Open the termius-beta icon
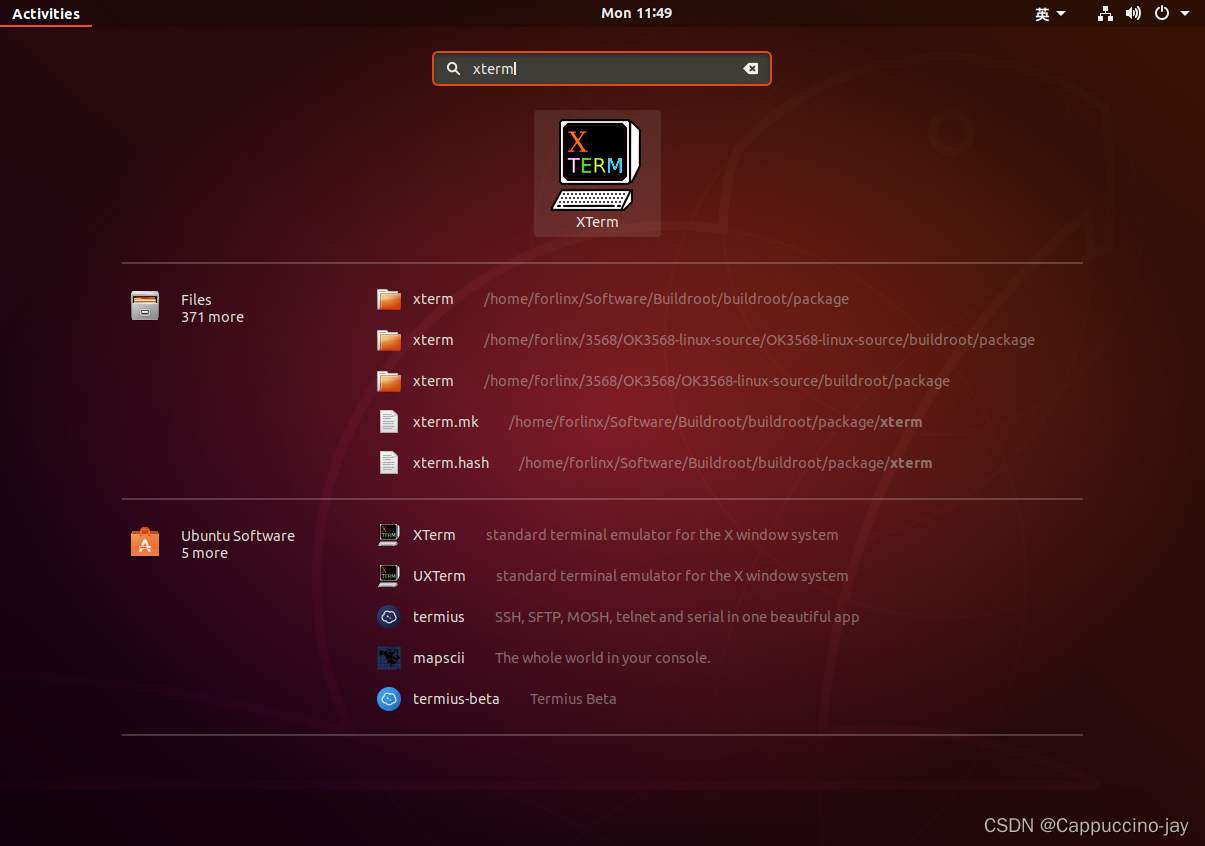 click(389, 698)
